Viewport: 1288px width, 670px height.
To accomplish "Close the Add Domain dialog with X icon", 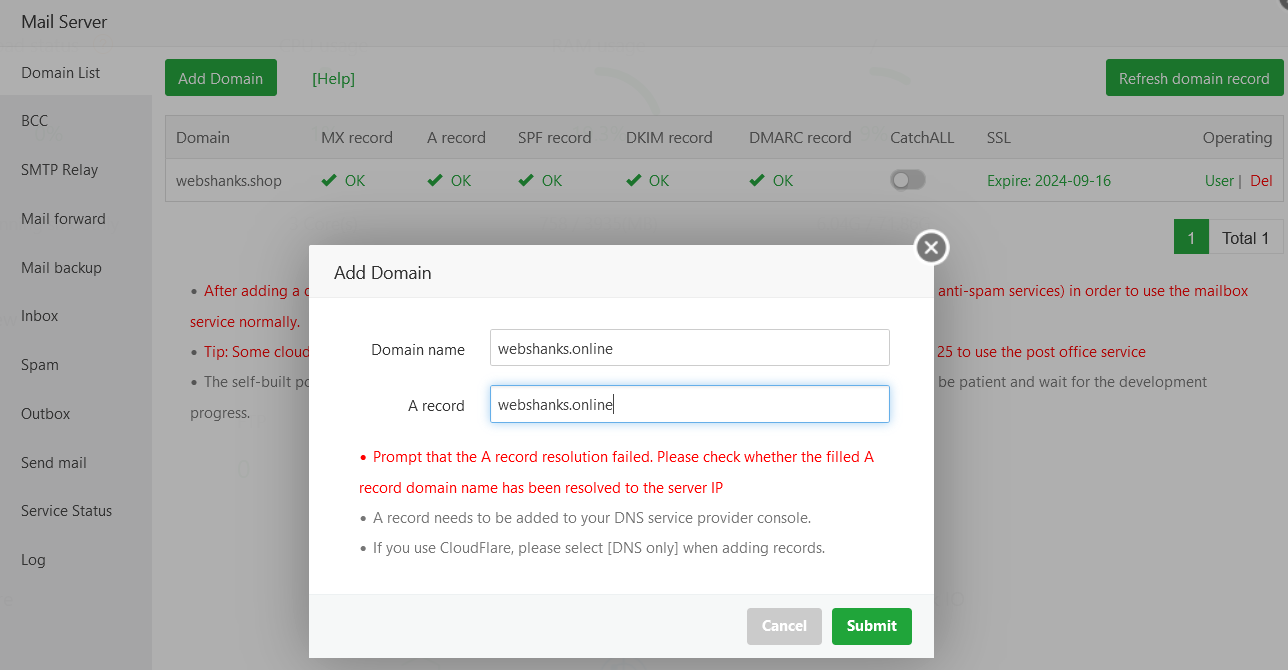I will [931, 247].
